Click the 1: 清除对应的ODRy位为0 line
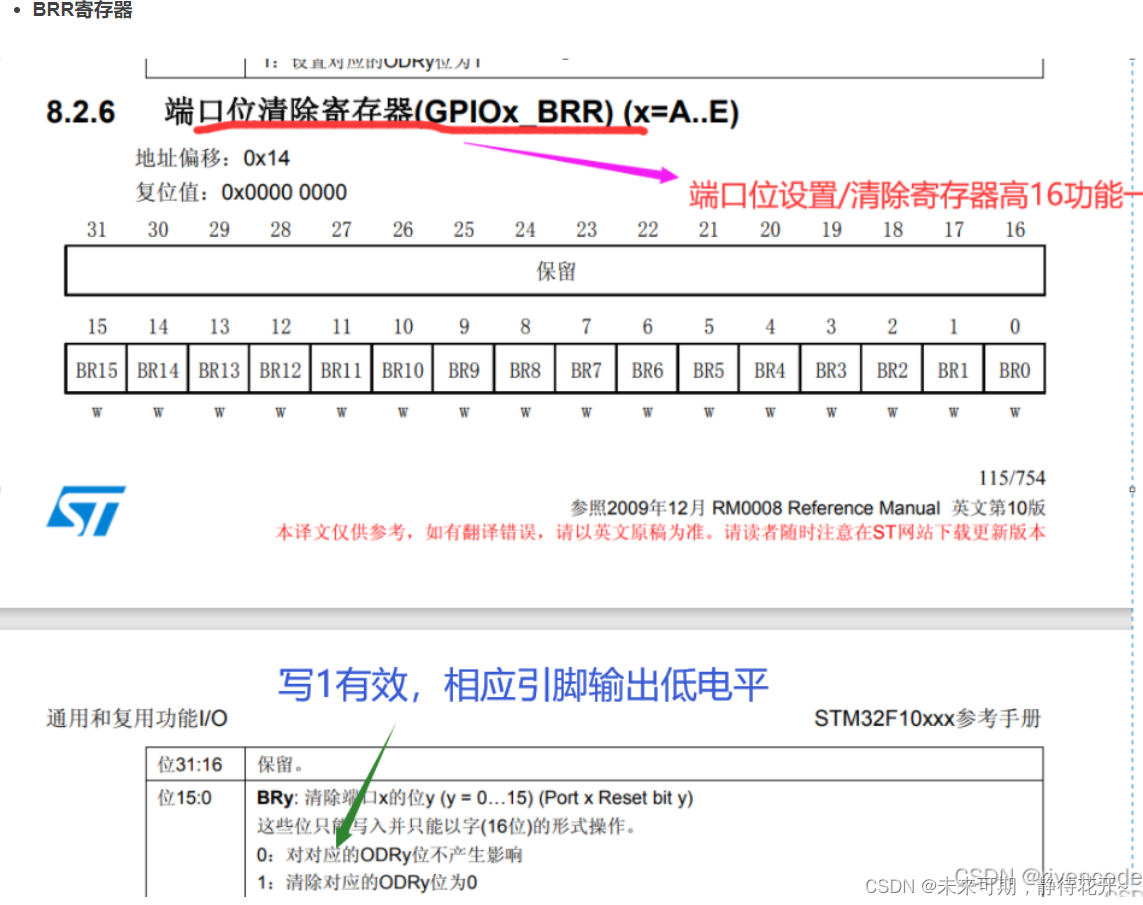 pyautogui.click(x=367, y=882)
